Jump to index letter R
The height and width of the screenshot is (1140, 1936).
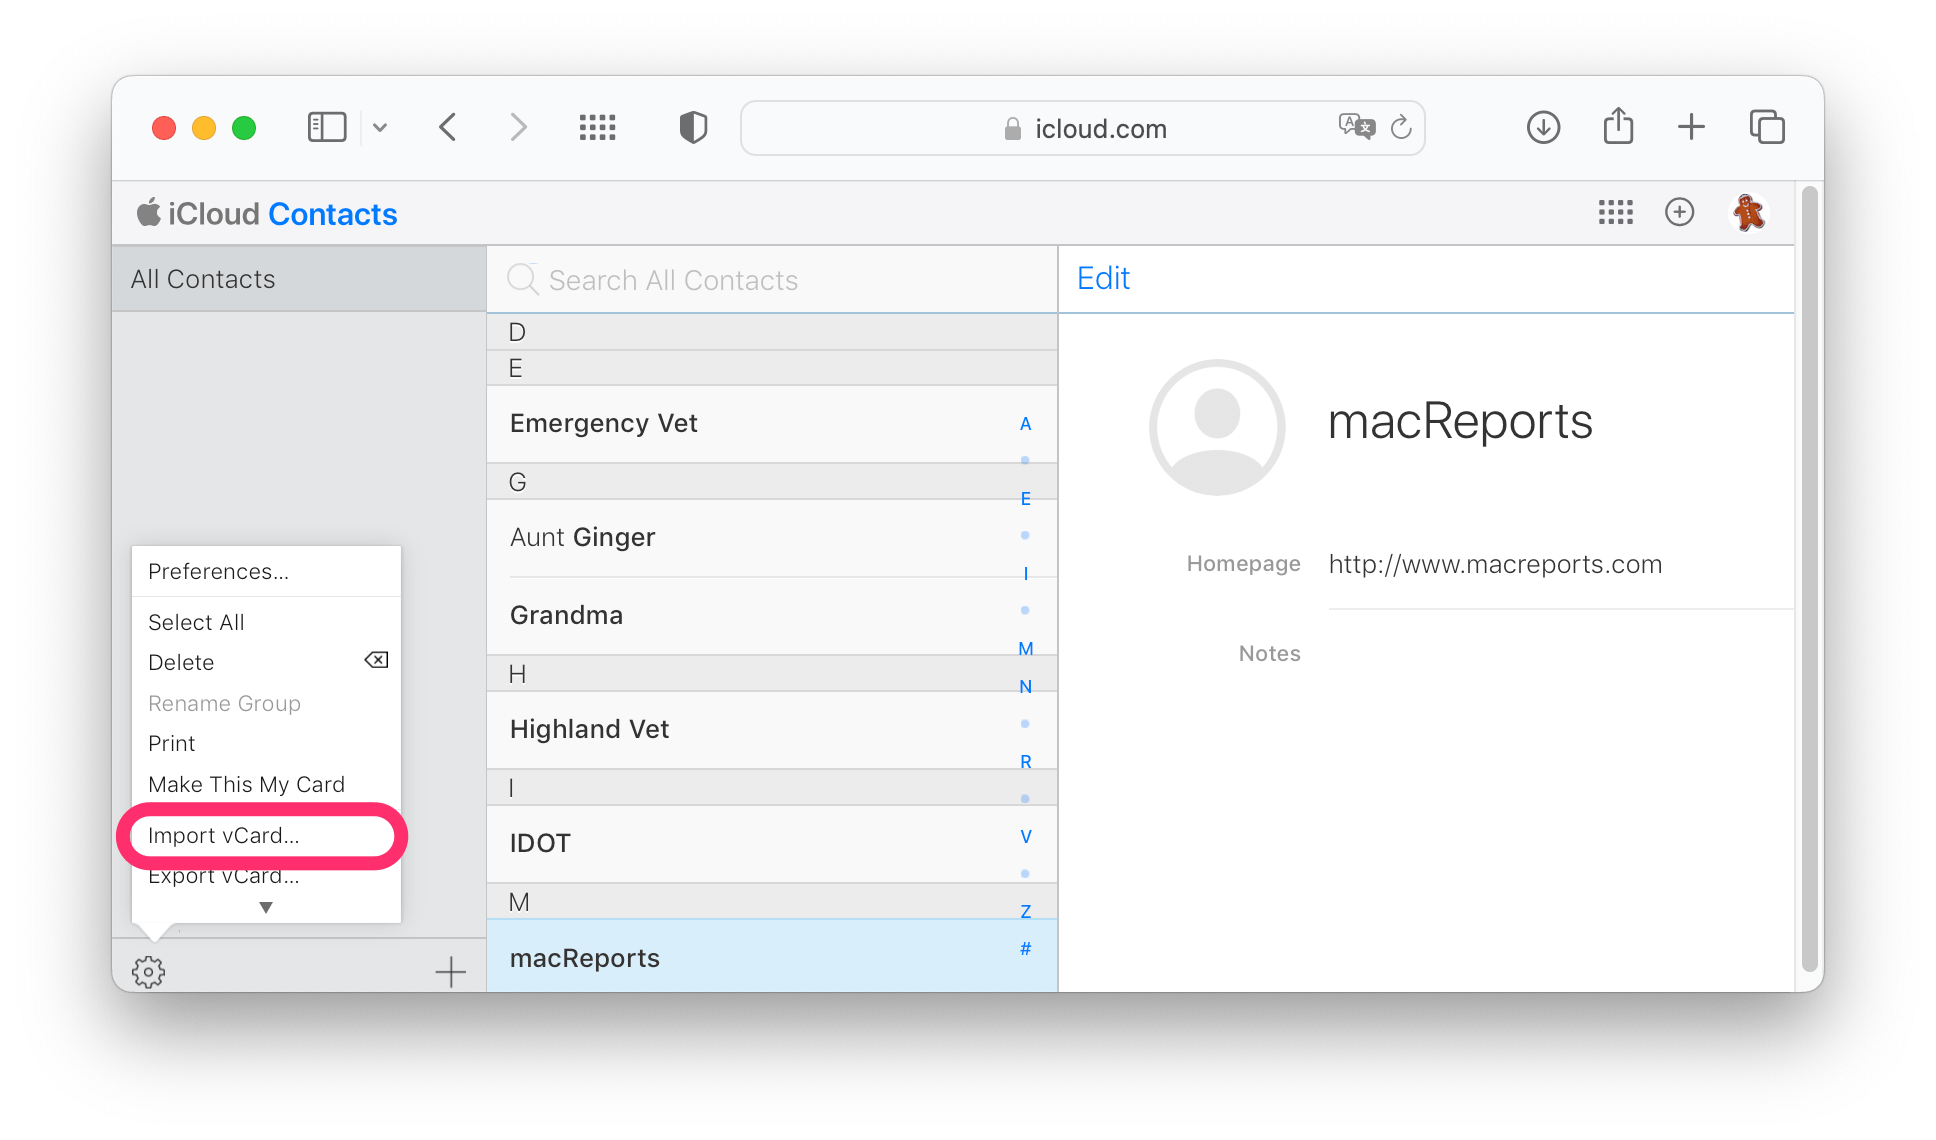click(1025, 762)
